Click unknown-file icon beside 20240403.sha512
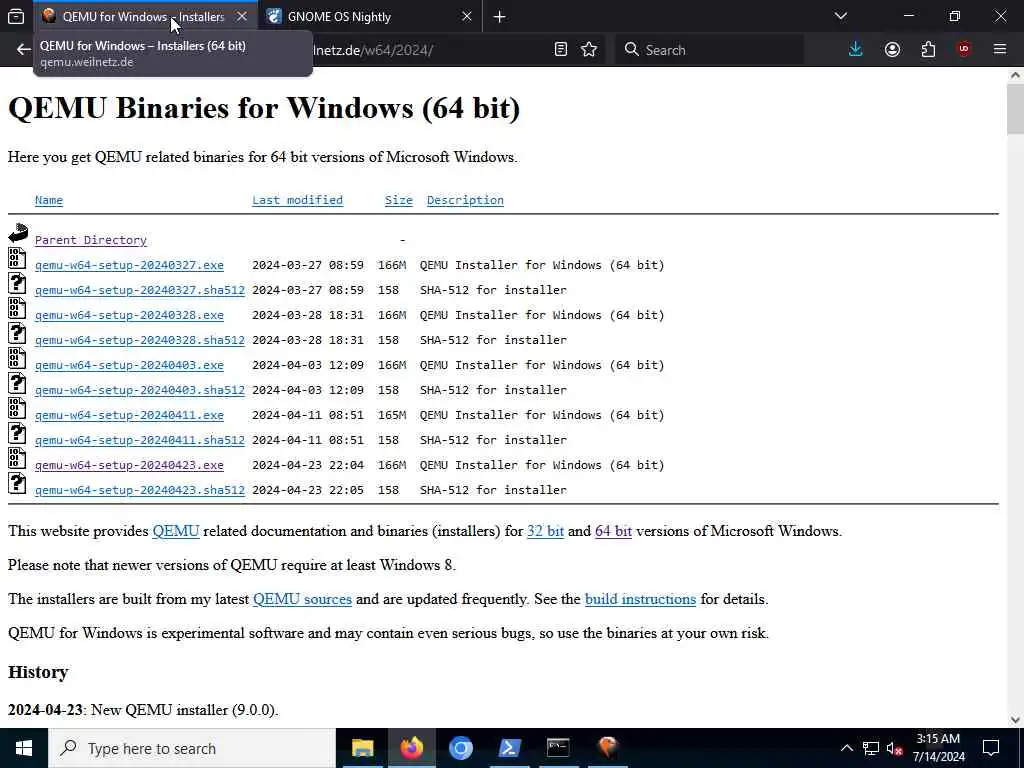 tap(17, 383)
